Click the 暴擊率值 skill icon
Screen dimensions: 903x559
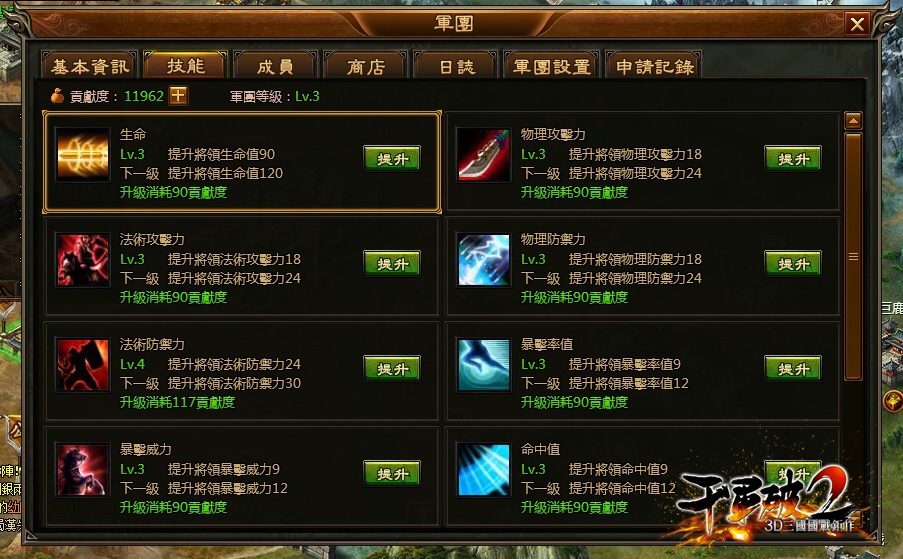click(x=483, y=365)
